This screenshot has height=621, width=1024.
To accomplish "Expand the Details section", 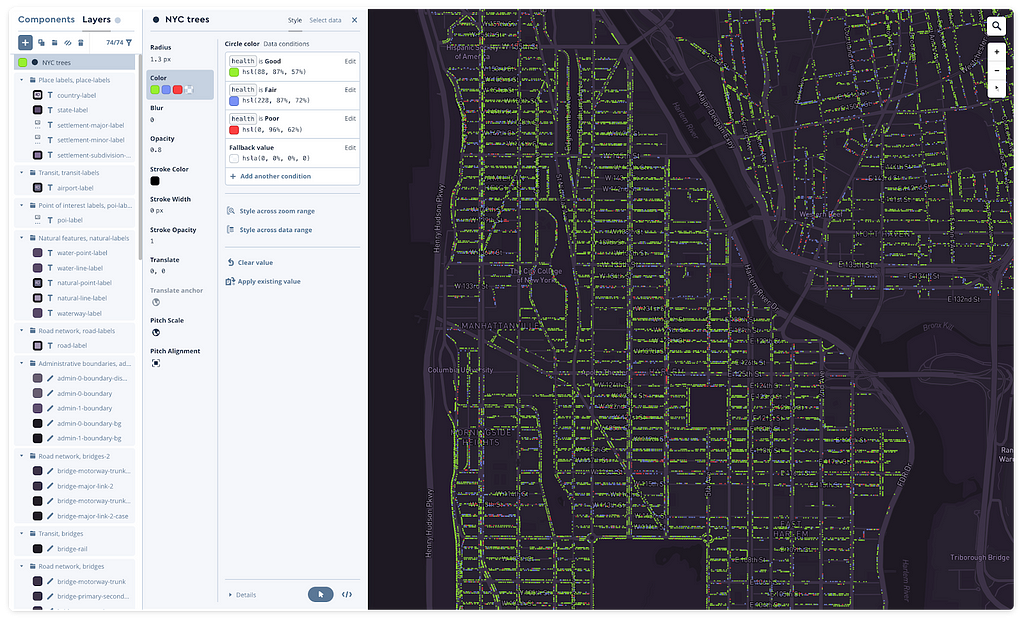I will [x=242, y=595].
